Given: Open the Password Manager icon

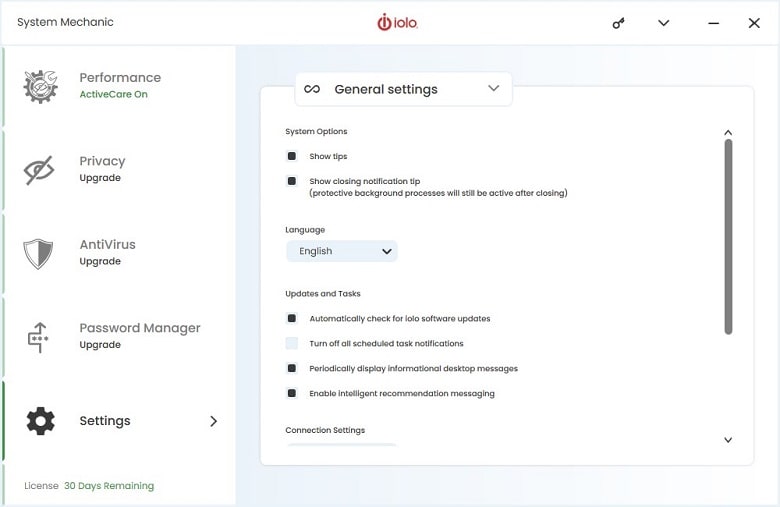Looking at the screenshot, I should tap(38, 337).
